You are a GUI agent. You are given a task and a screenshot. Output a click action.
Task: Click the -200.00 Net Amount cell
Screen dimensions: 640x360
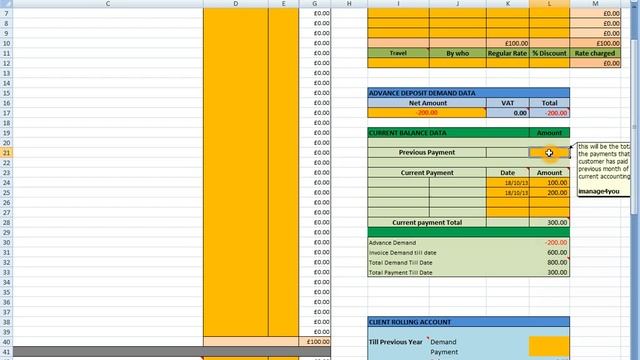pyautogui.click(x=427, y=113)
